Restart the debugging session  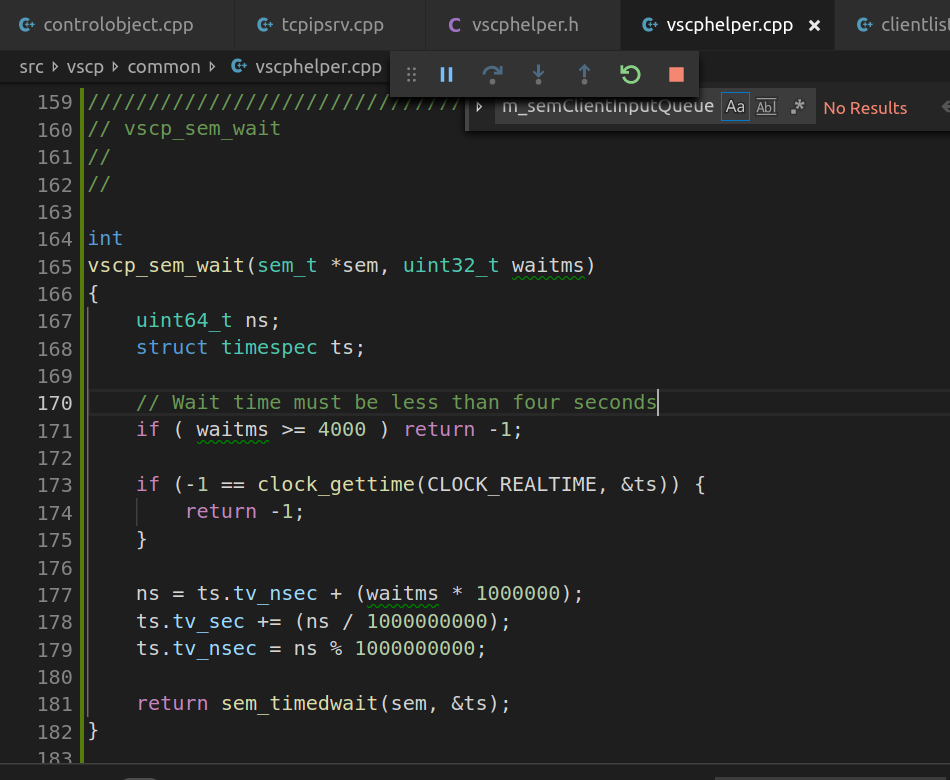[630, 75]
